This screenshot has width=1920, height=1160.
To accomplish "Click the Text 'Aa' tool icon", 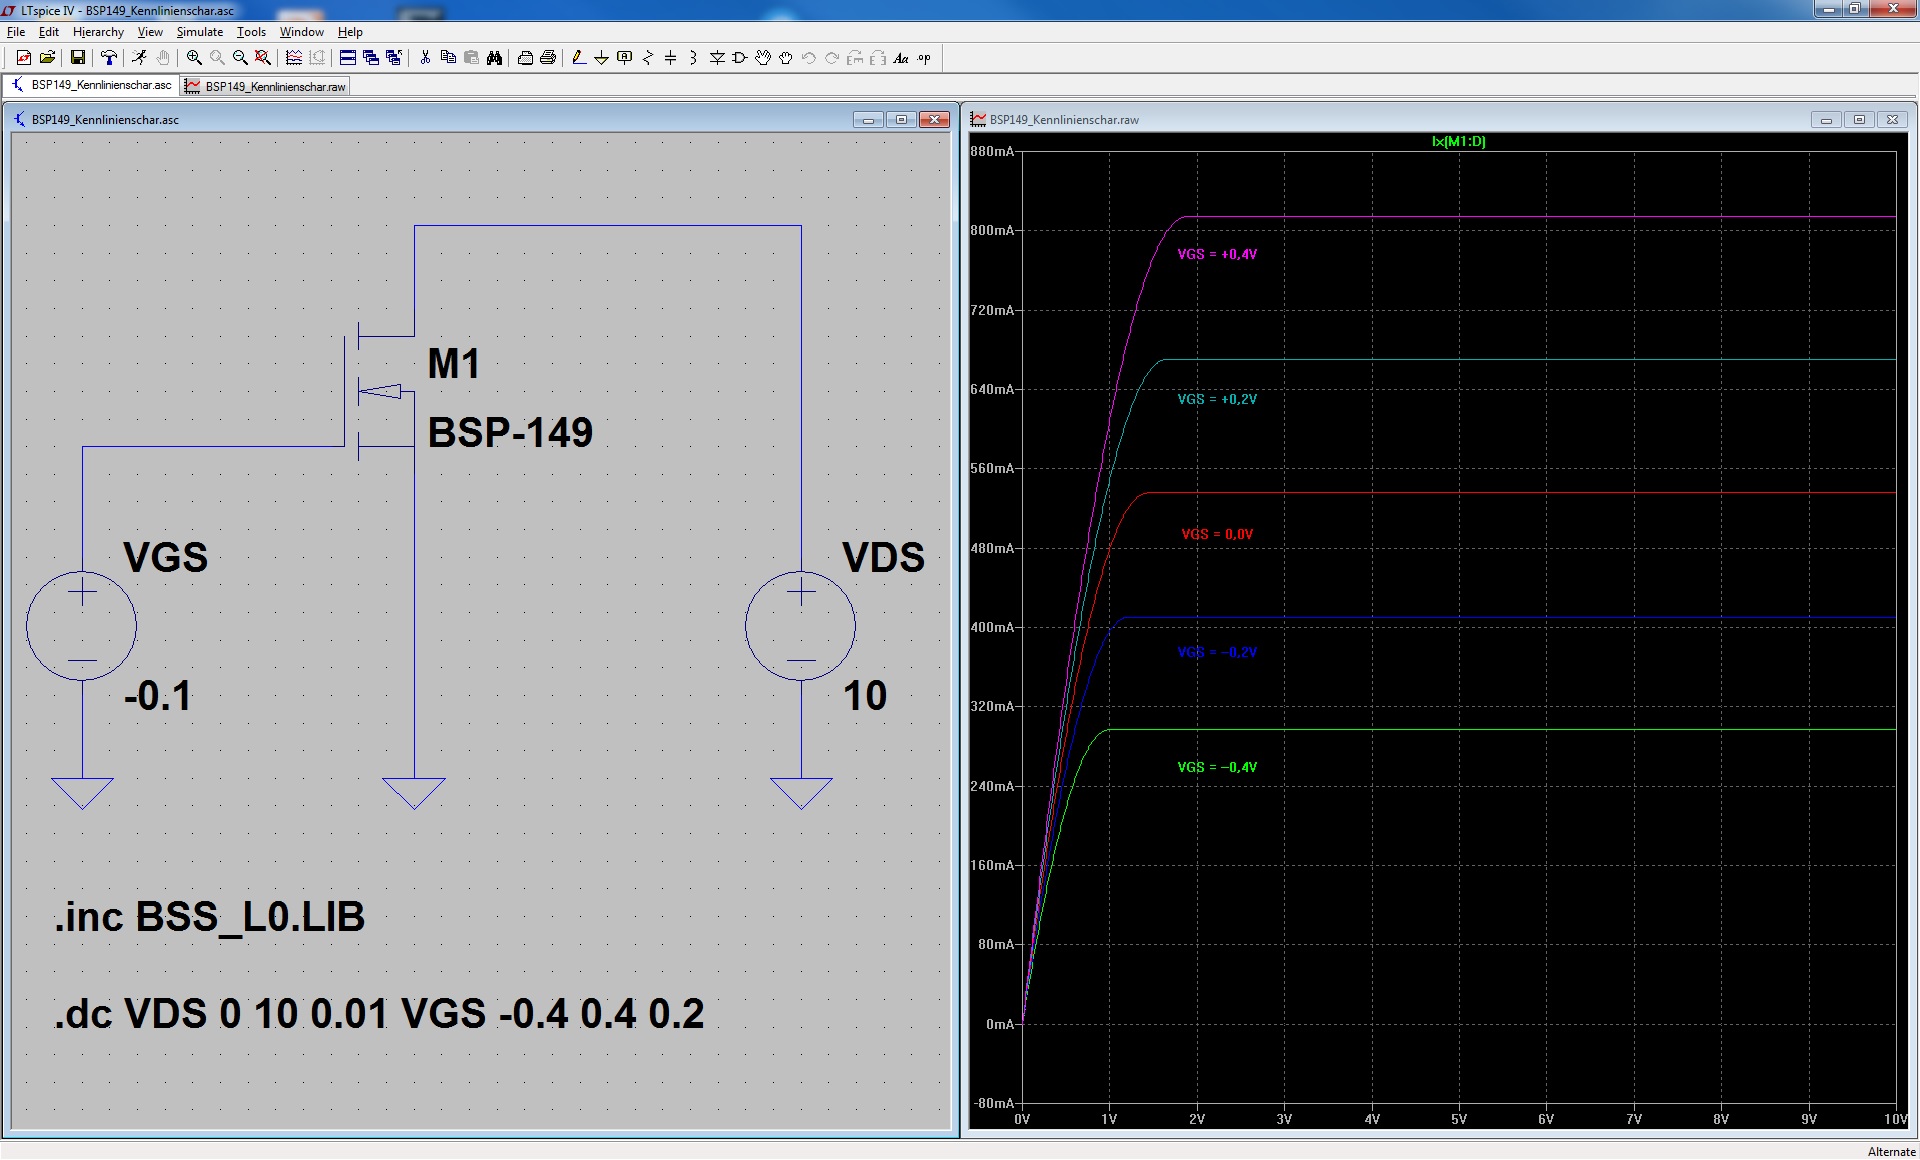I will tap(901, 58).
